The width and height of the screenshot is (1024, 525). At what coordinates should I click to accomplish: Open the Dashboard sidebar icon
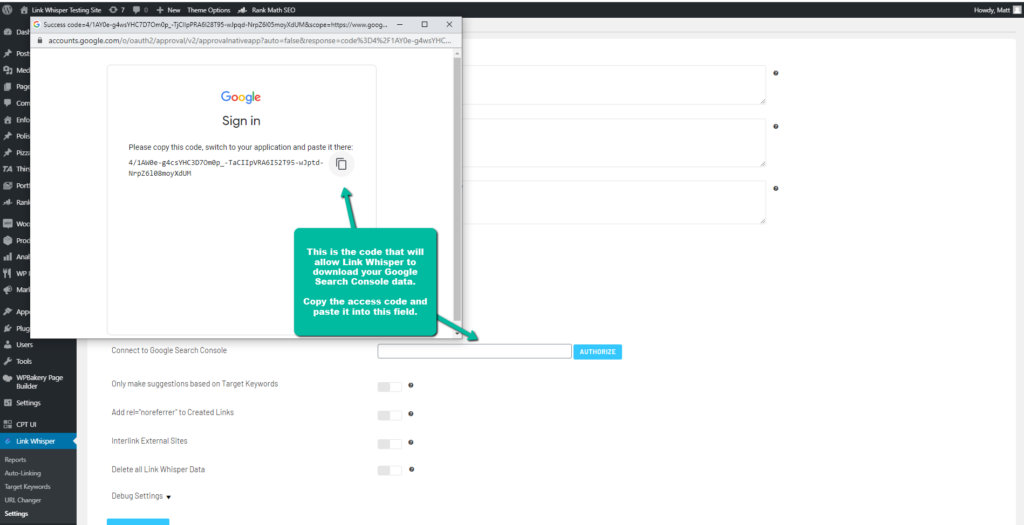click(8, 31)
